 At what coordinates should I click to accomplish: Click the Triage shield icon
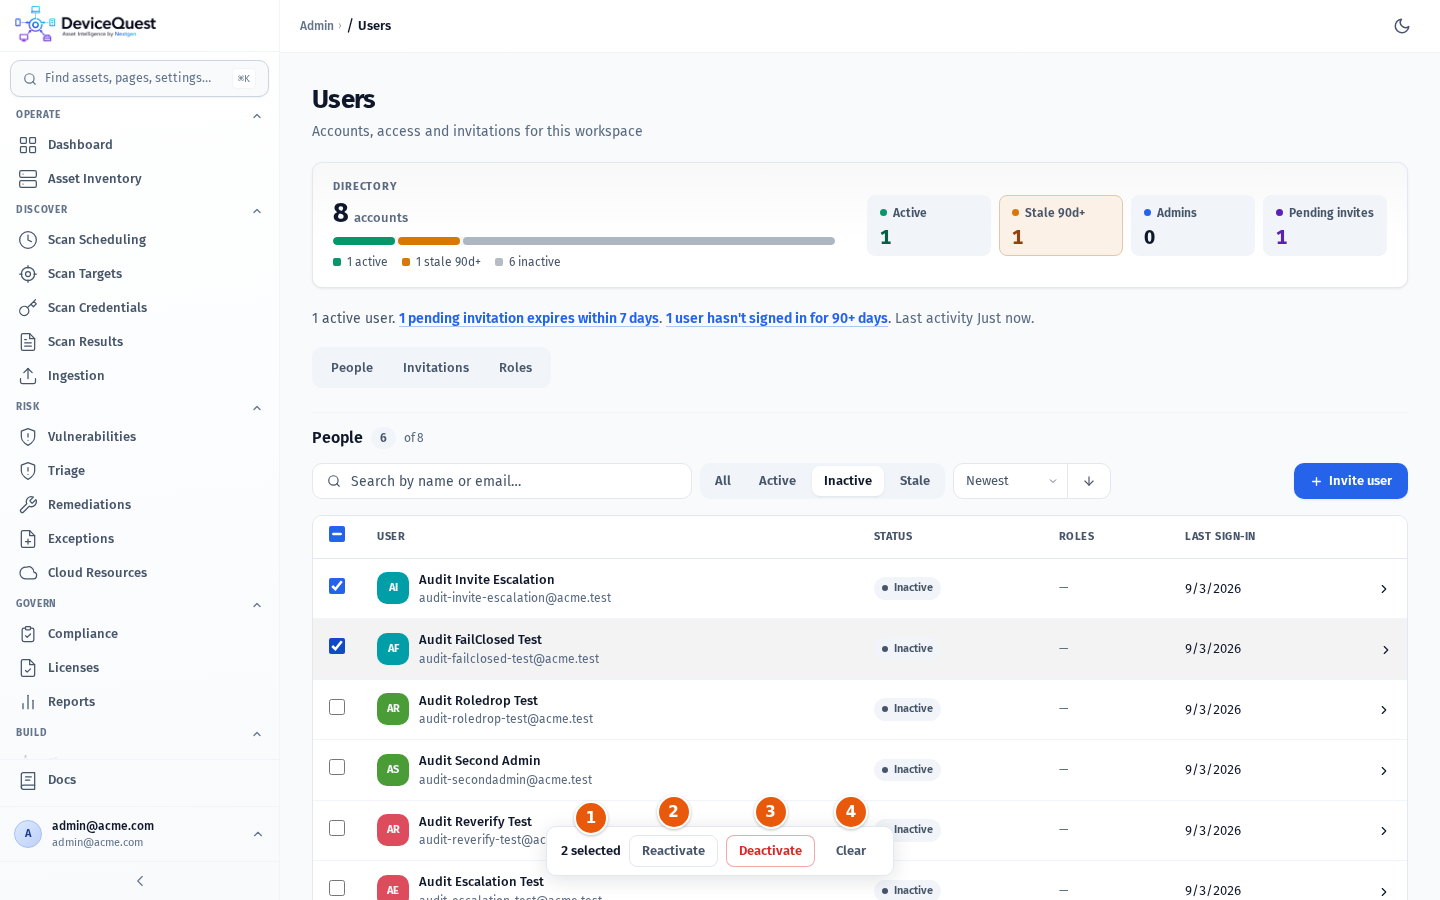point(28,471)
